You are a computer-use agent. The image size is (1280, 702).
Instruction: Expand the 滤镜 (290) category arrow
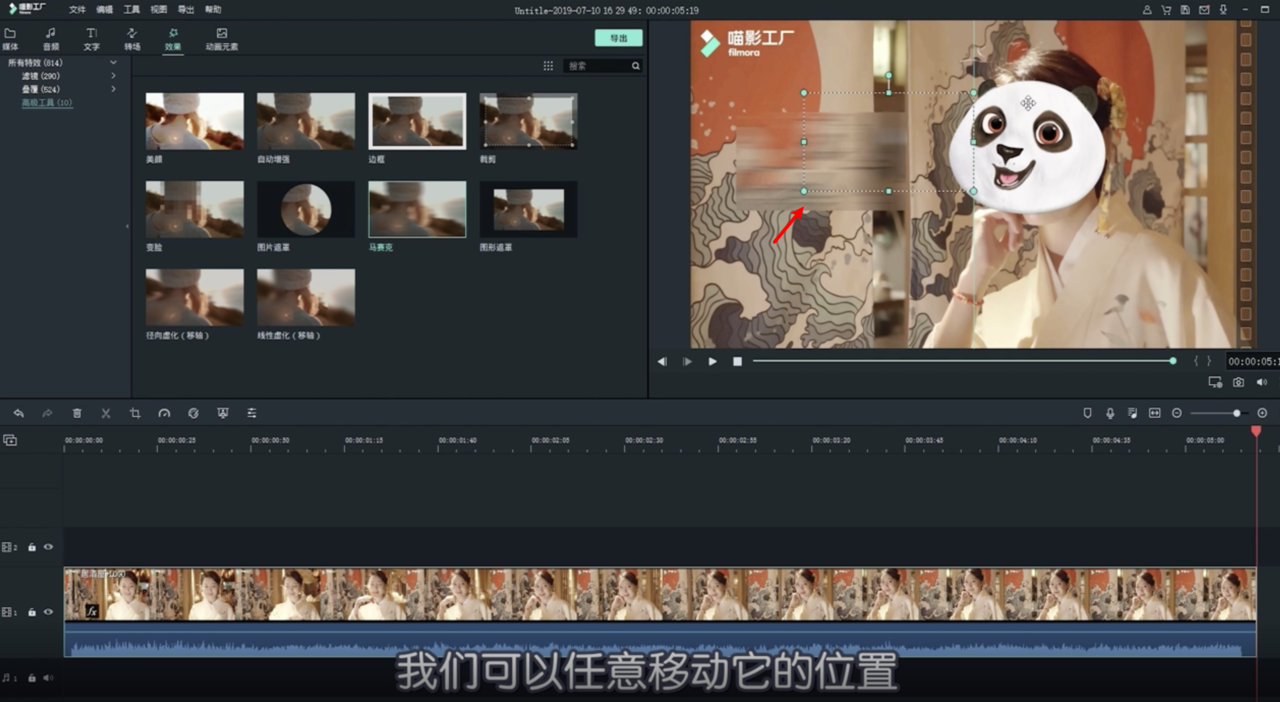(113, 76)
